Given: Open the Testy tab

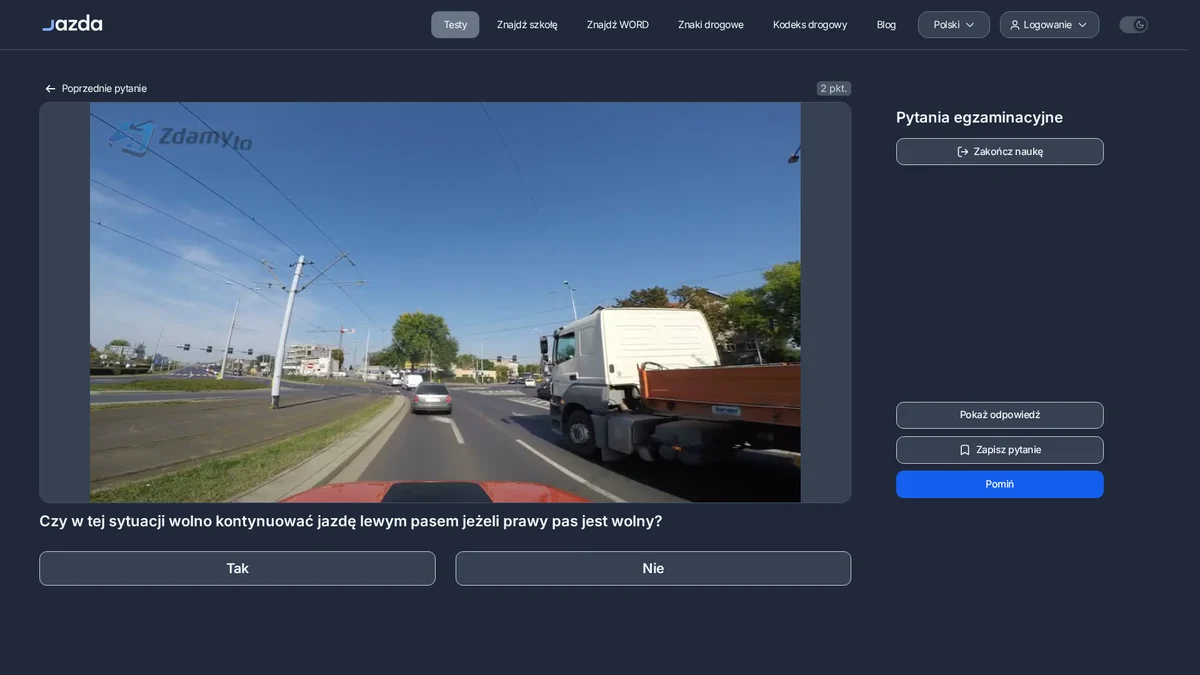Looking at the screenshot, I should tap(455, 25).
